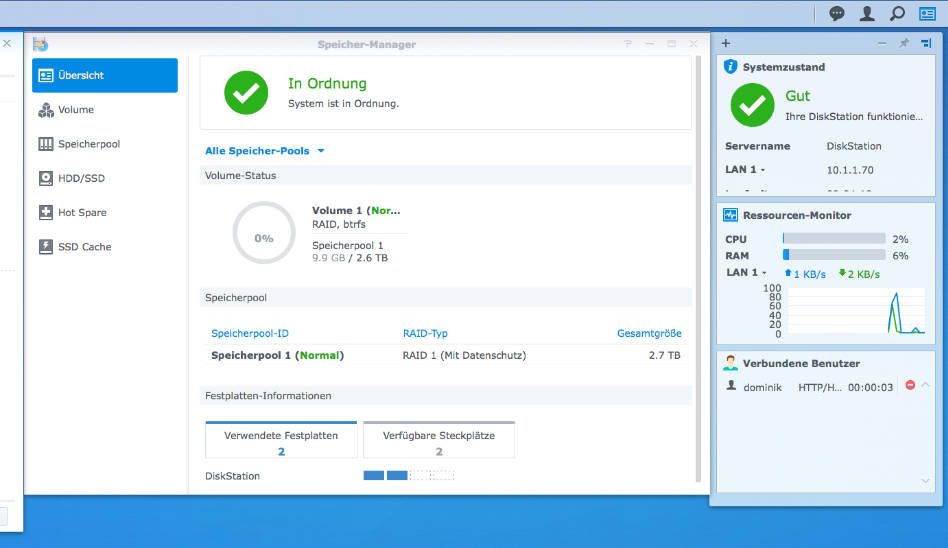Sort by the RAID-Typ column header
The image size is (948, 548).
coord(425,333)
